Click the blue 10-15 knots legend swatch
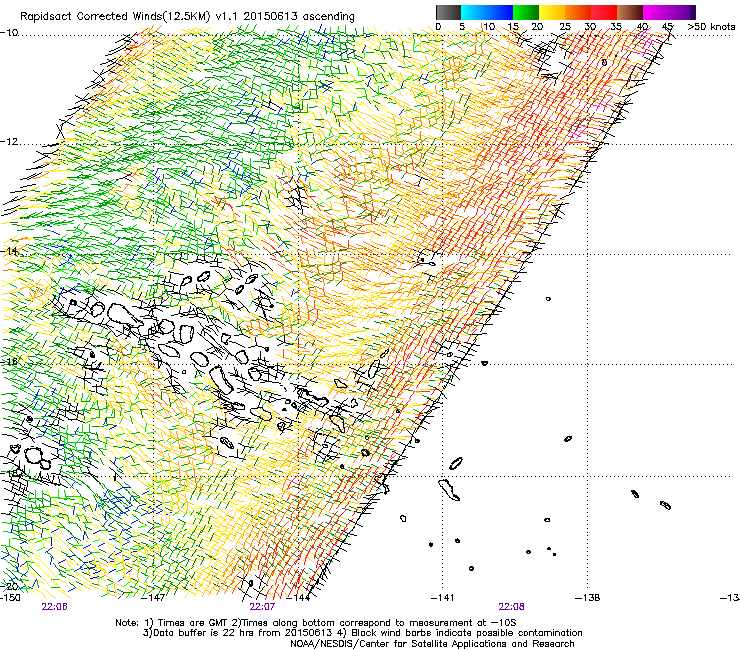Viewport: 740px width, 650px height. [x=500, y=12]
